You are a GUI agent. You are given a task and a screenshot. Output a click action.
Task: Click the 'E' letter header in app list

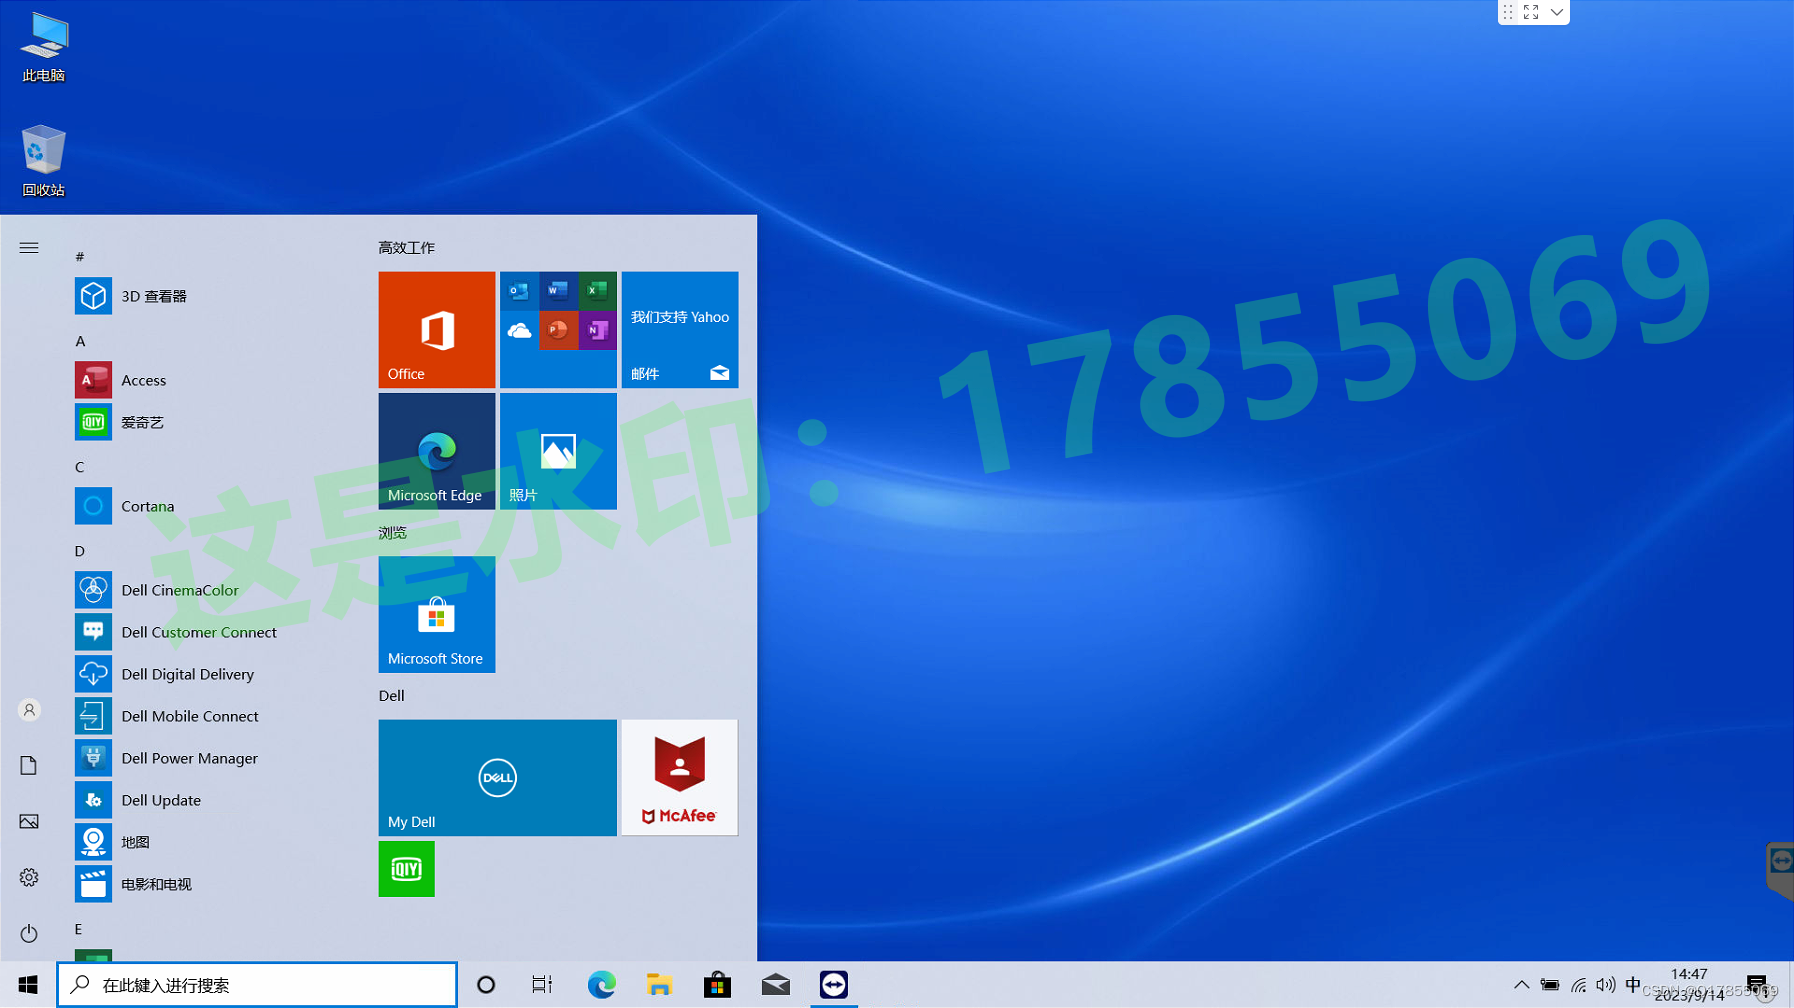coord(79,929)
